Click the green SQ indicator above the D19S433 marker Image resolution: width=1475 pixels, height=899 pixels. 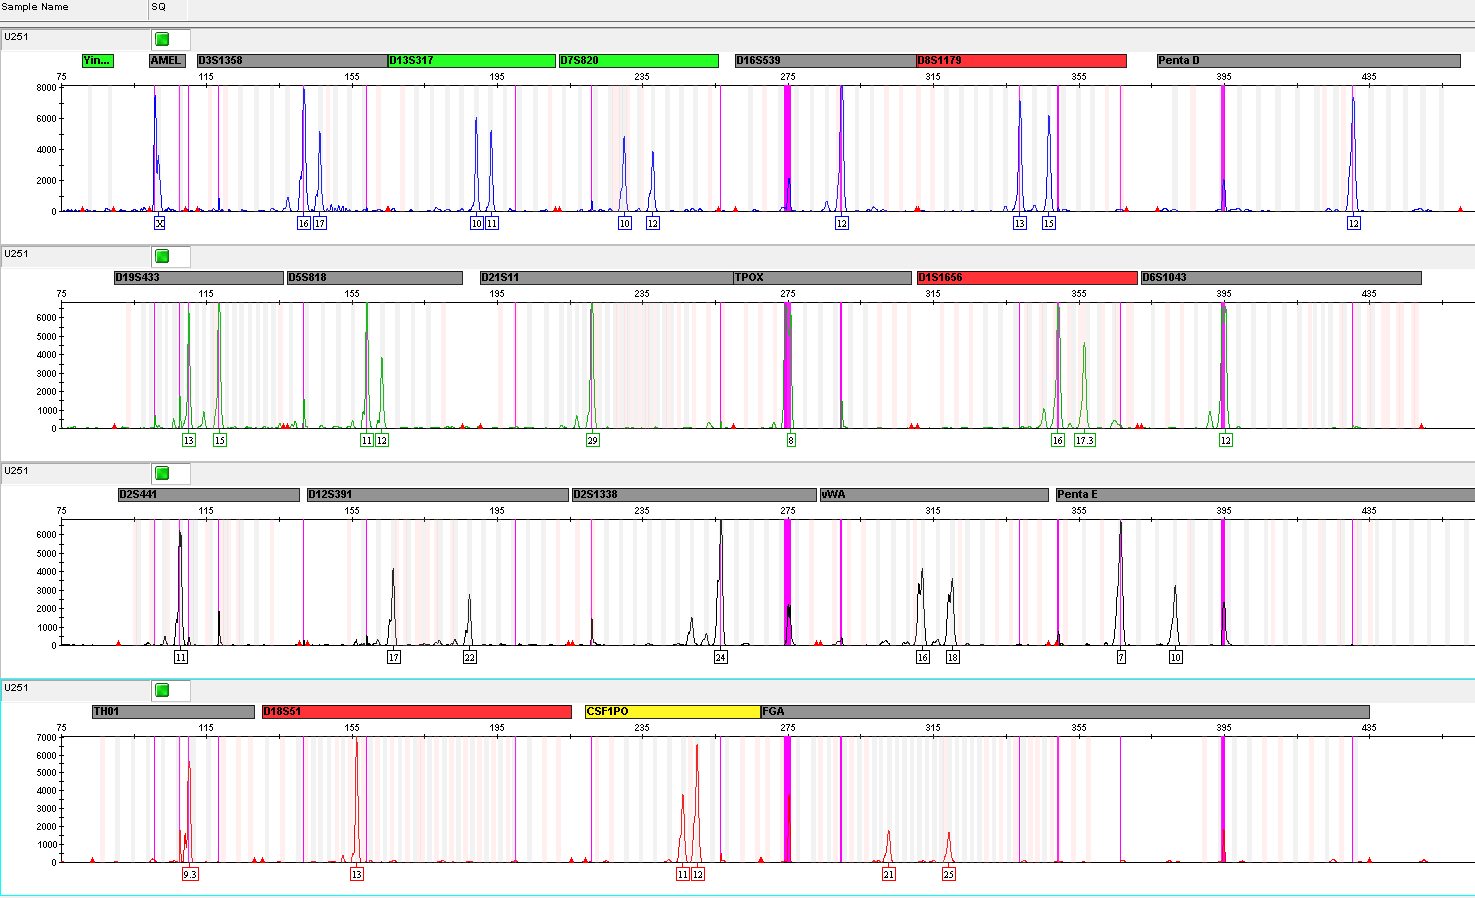(x=162, y=256)
